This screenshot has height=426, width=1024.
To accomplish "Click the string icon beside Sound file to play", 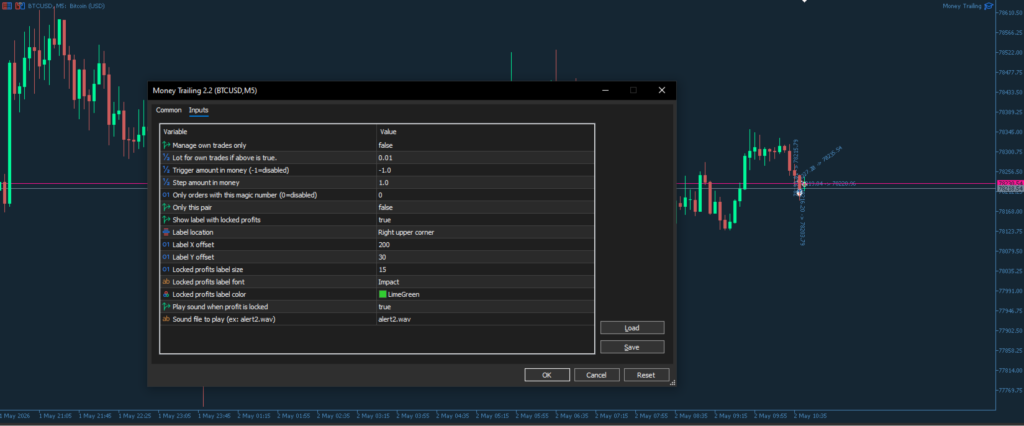I will 166,319.
